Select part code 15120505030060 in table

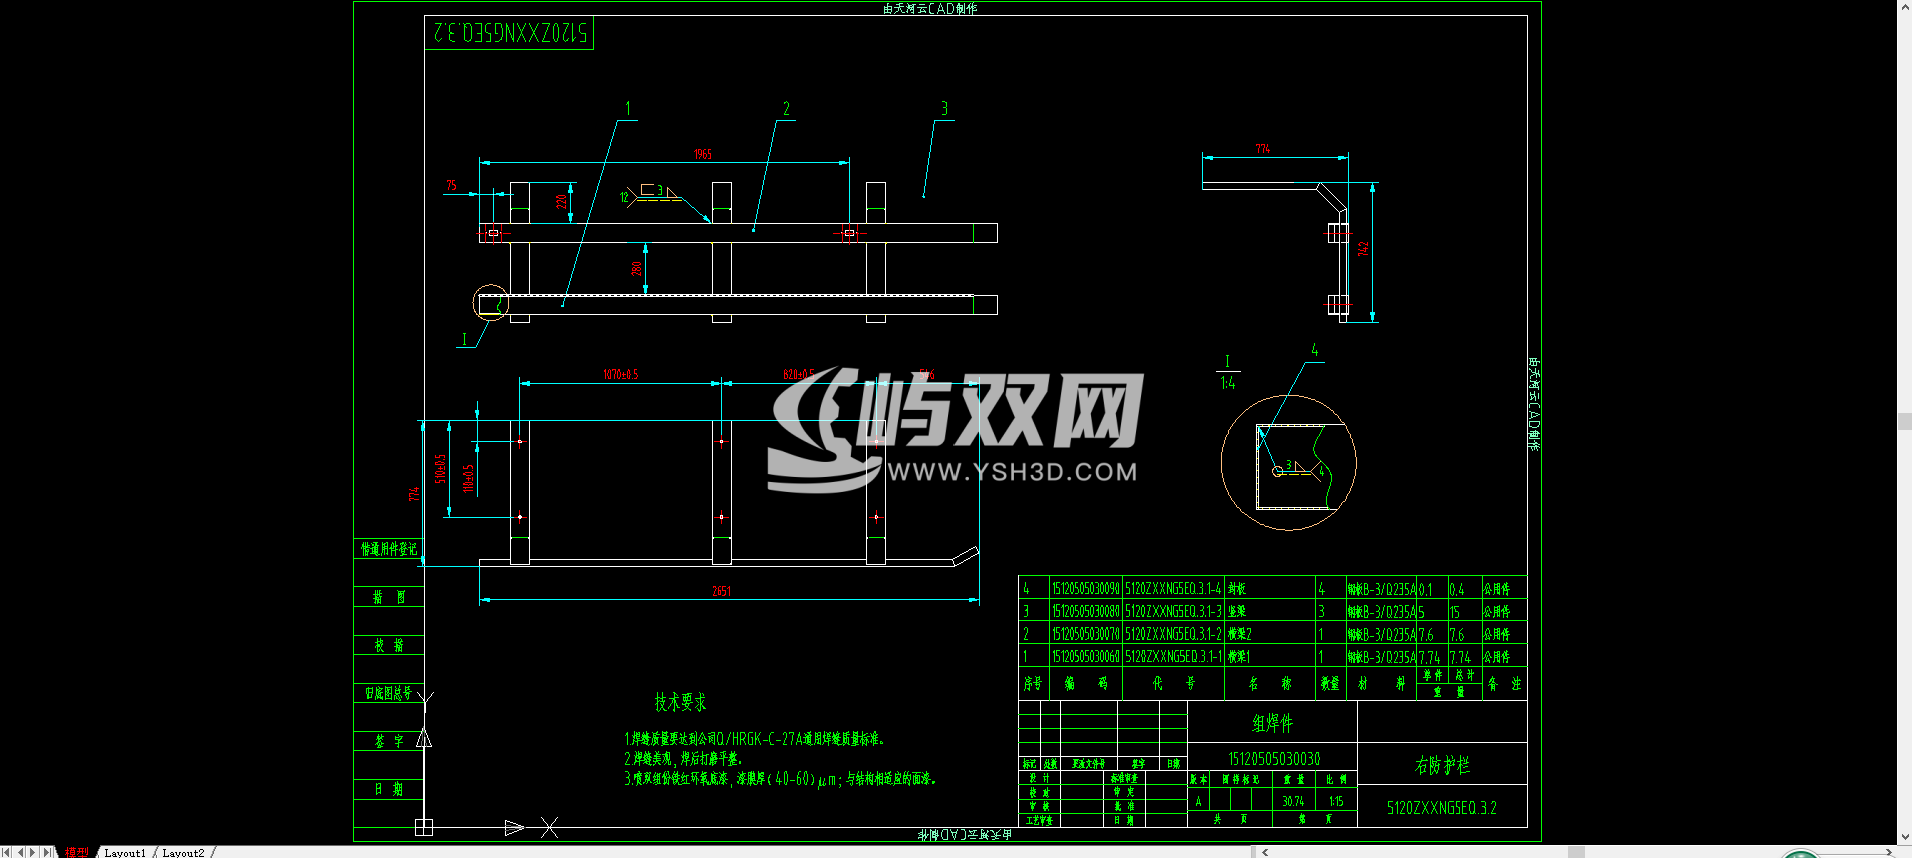[1085, 657]
